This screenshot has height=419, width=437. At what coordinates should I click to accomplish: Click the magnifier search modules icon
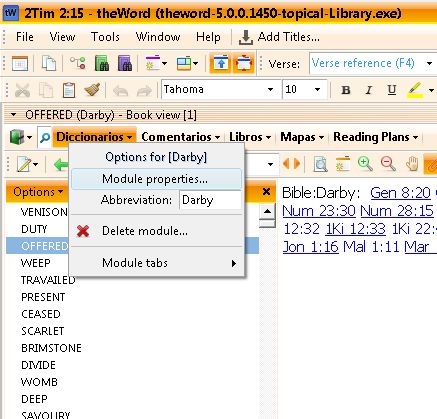click(x=45, y=137)
